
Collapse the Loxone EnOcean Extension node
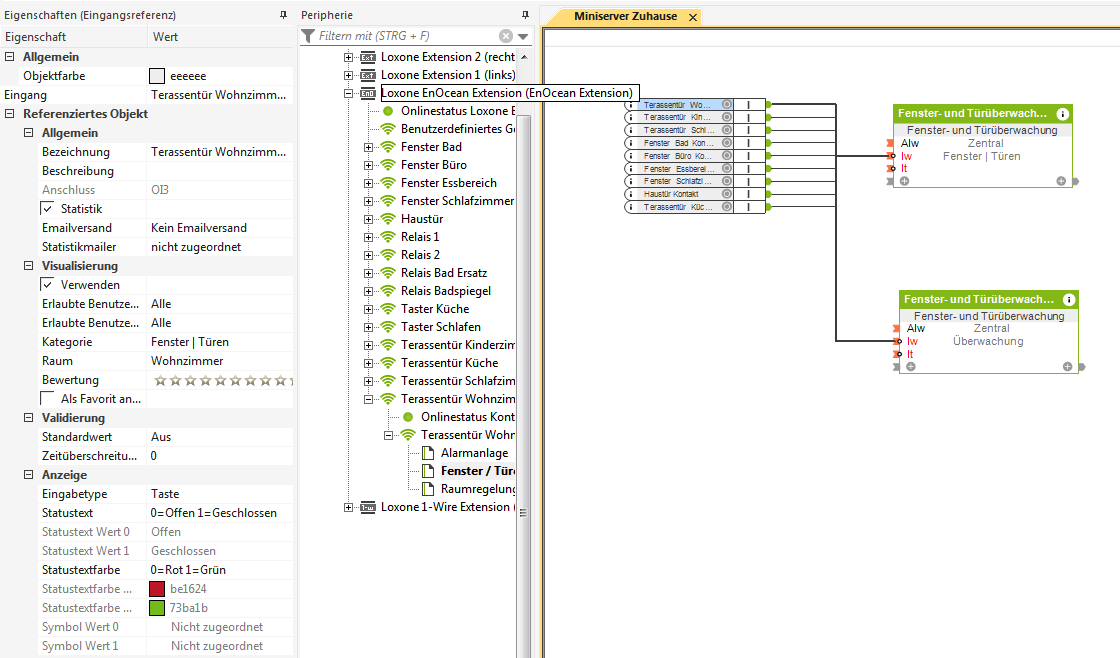(x=349, y=93)
